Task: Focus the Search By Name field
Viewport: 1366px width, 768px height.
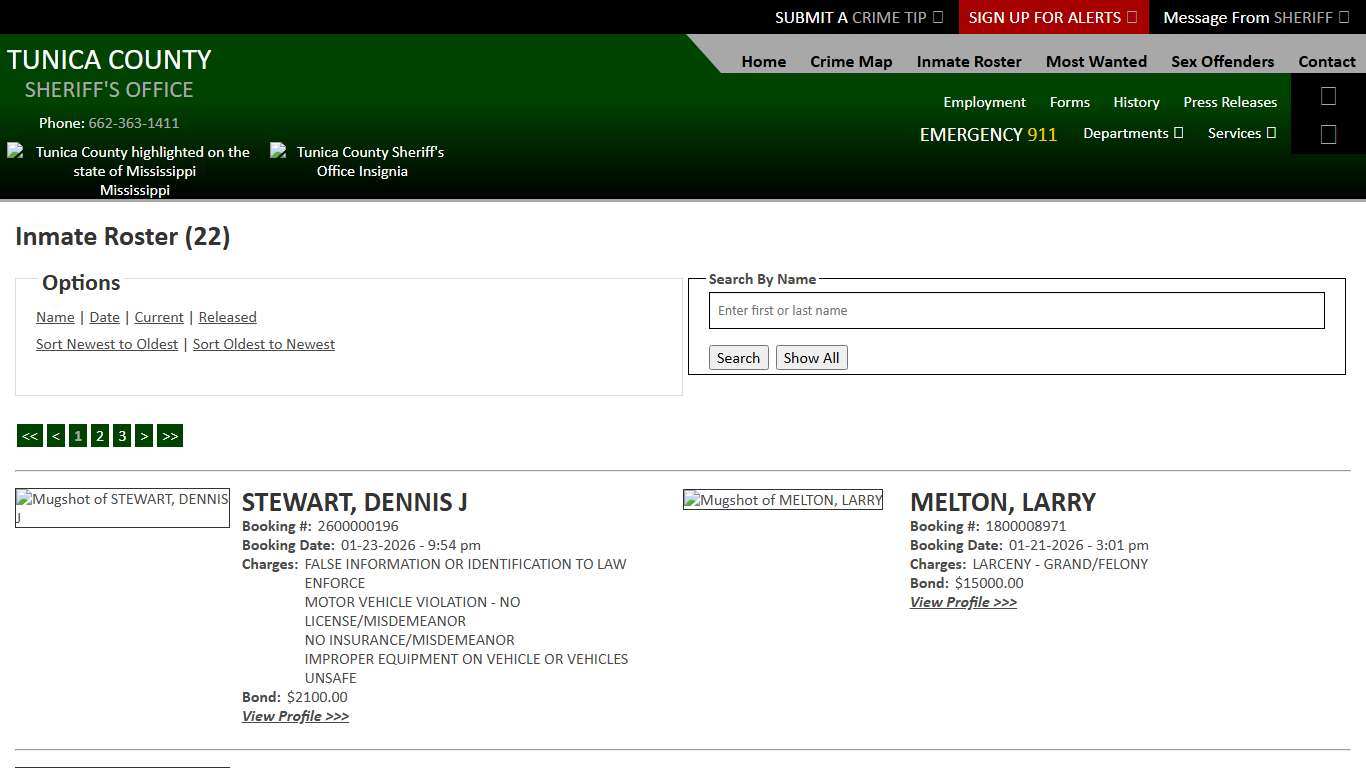Action: 1016,311
